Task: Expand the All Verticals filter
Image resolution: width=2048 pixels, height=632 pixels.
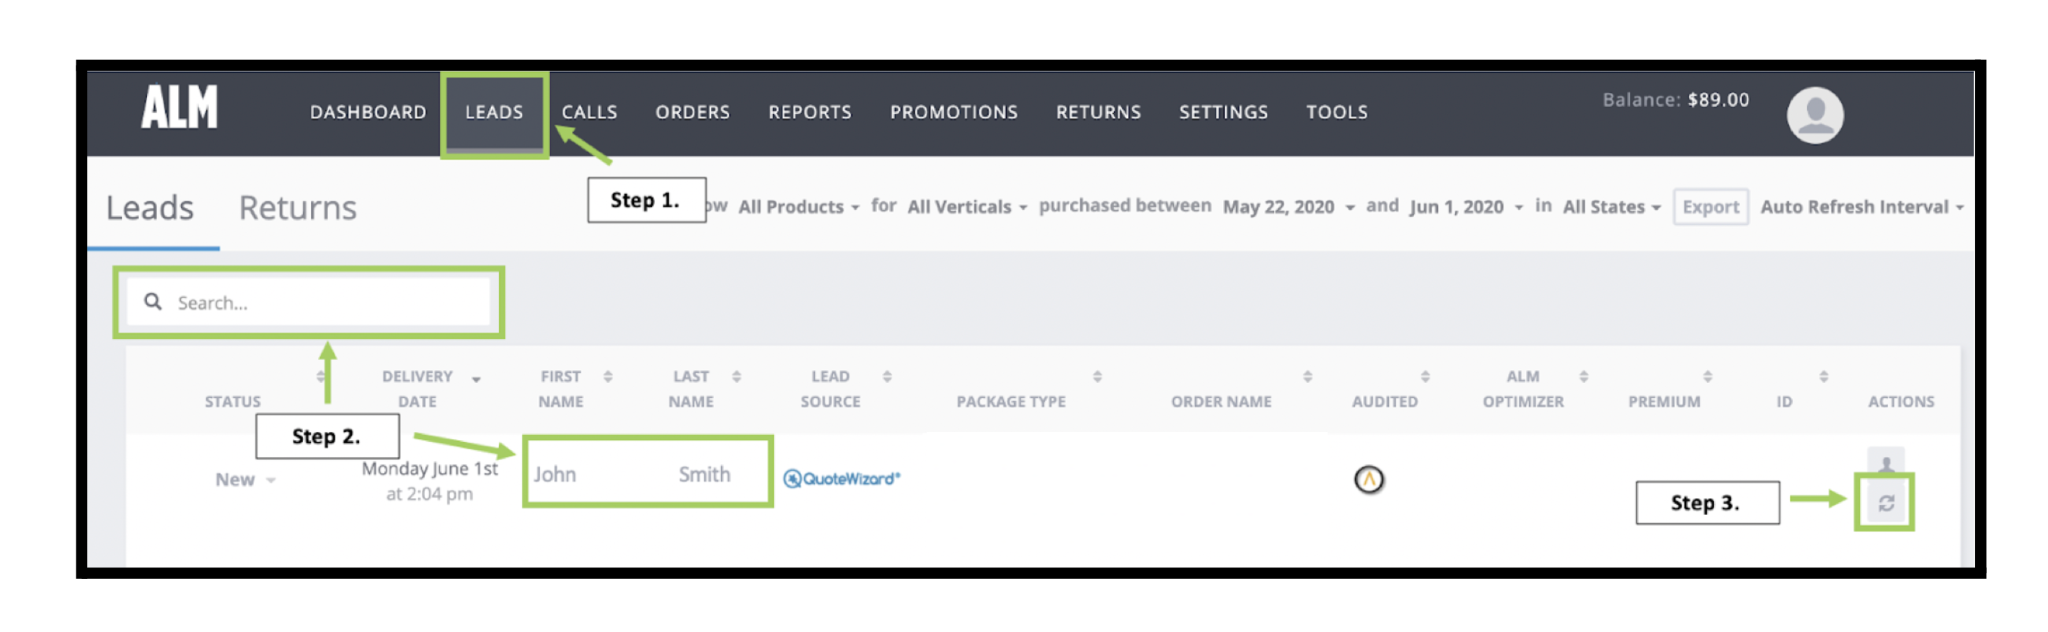Action: tap(967, 207)
